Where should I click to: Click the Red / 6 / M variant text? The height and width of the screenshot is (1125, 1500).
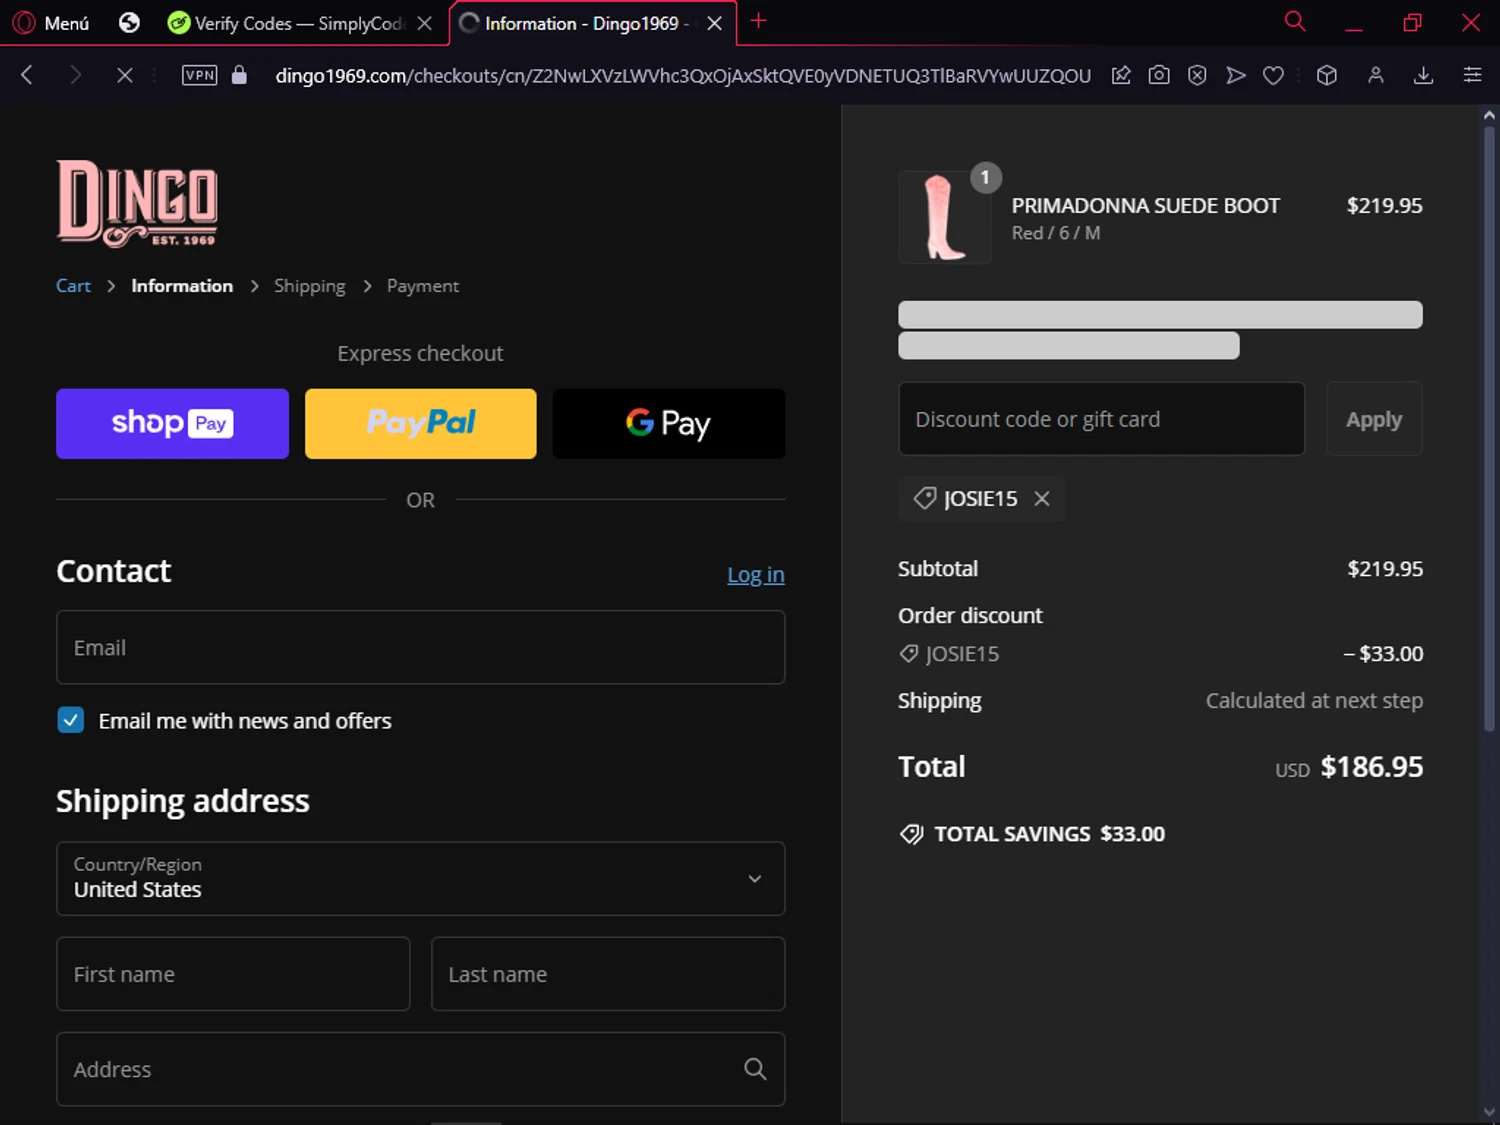pyautogui.click(x=1055, y=233)
